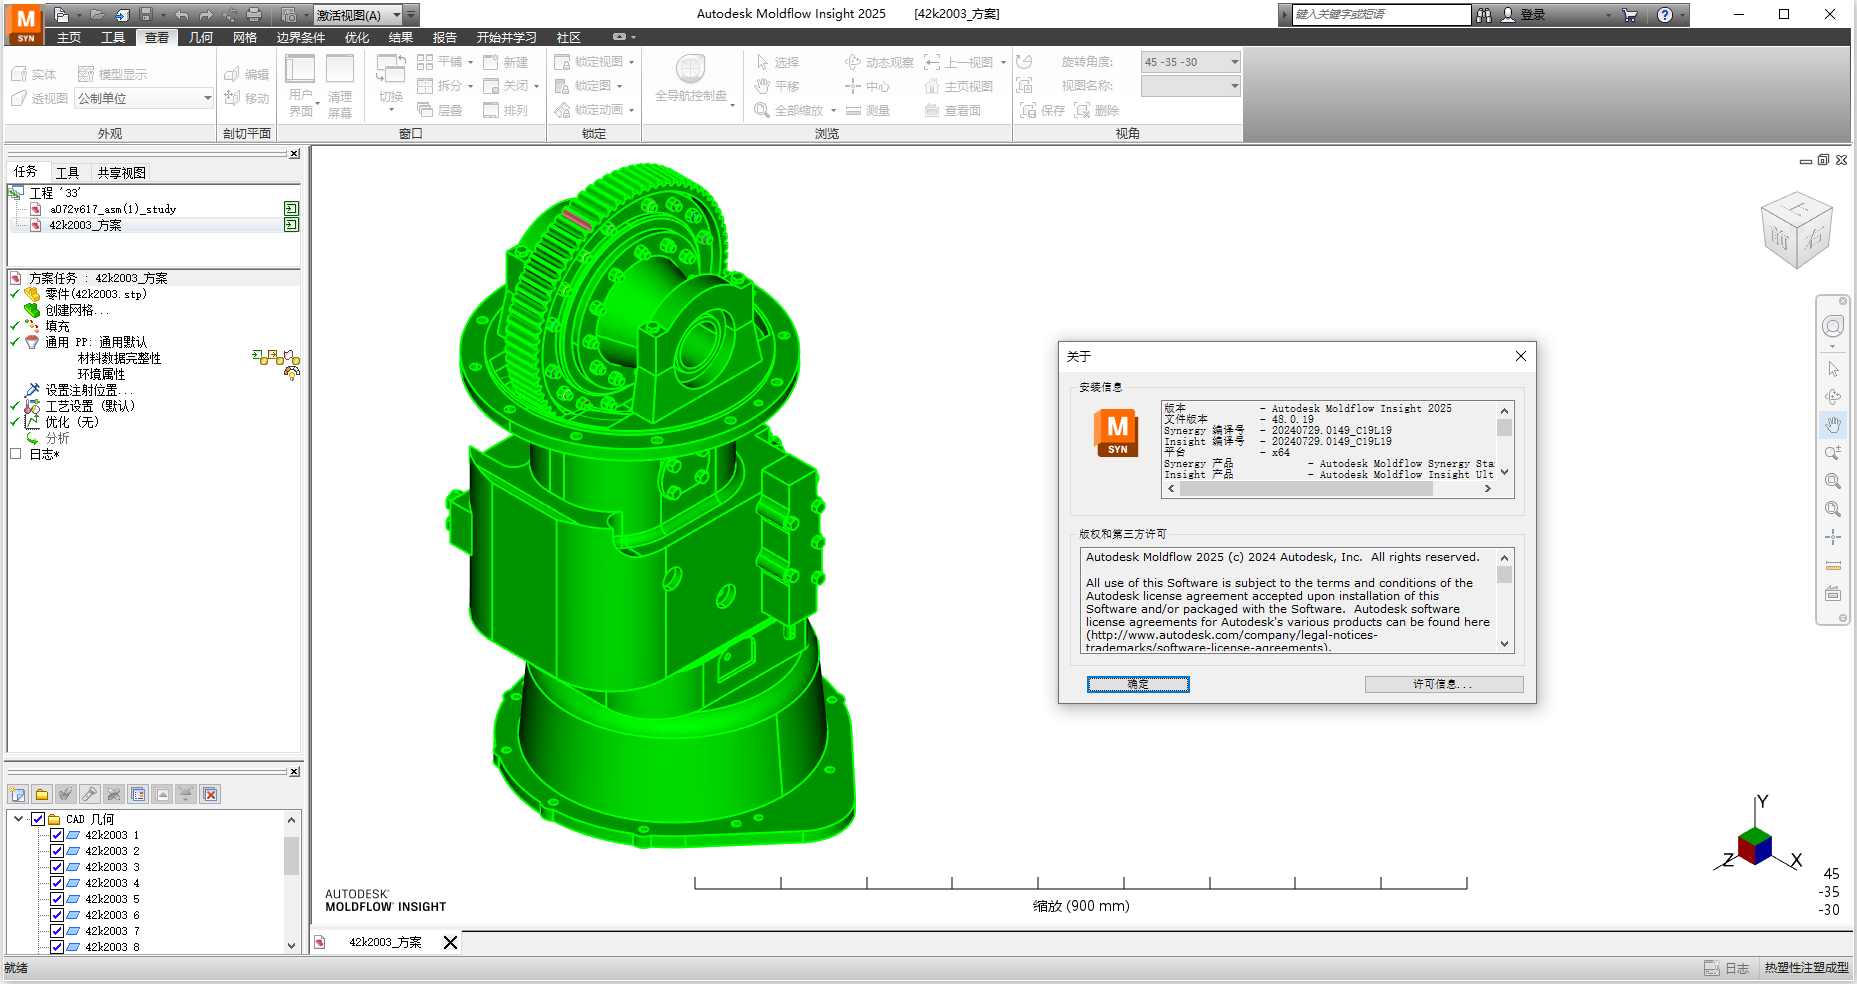Select the 设置注射位置 syringe tool
1857x984 pixels.
(33, 390)
